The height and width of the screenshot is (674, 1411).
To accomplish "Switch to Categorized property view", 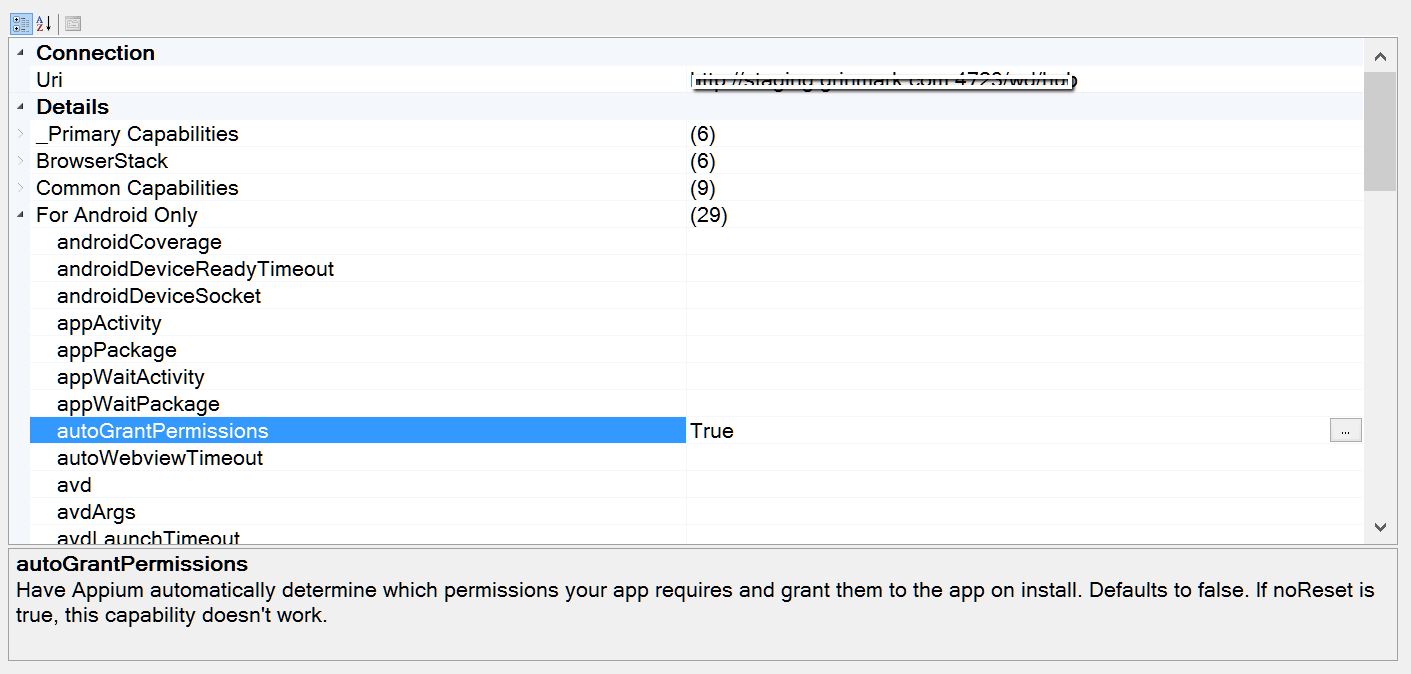I will (20, 23).
